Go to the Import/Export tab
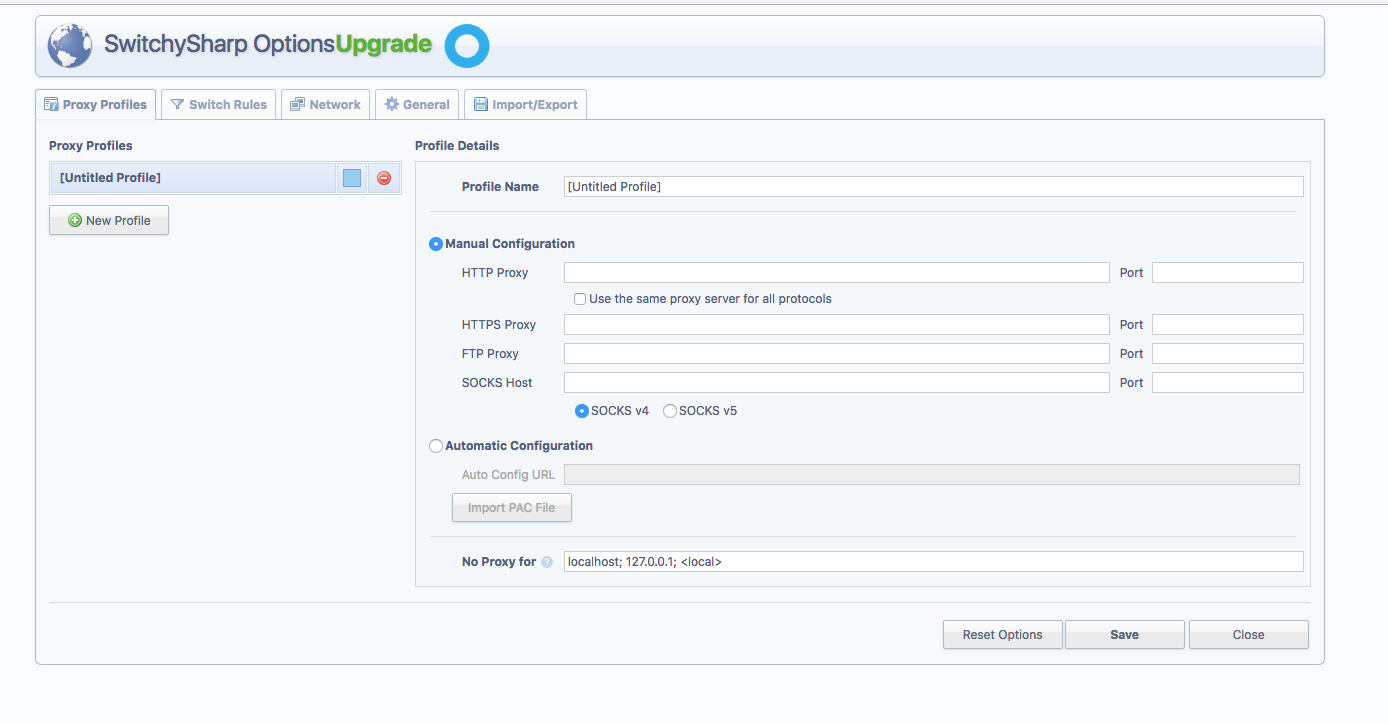 tap(525, 104)
